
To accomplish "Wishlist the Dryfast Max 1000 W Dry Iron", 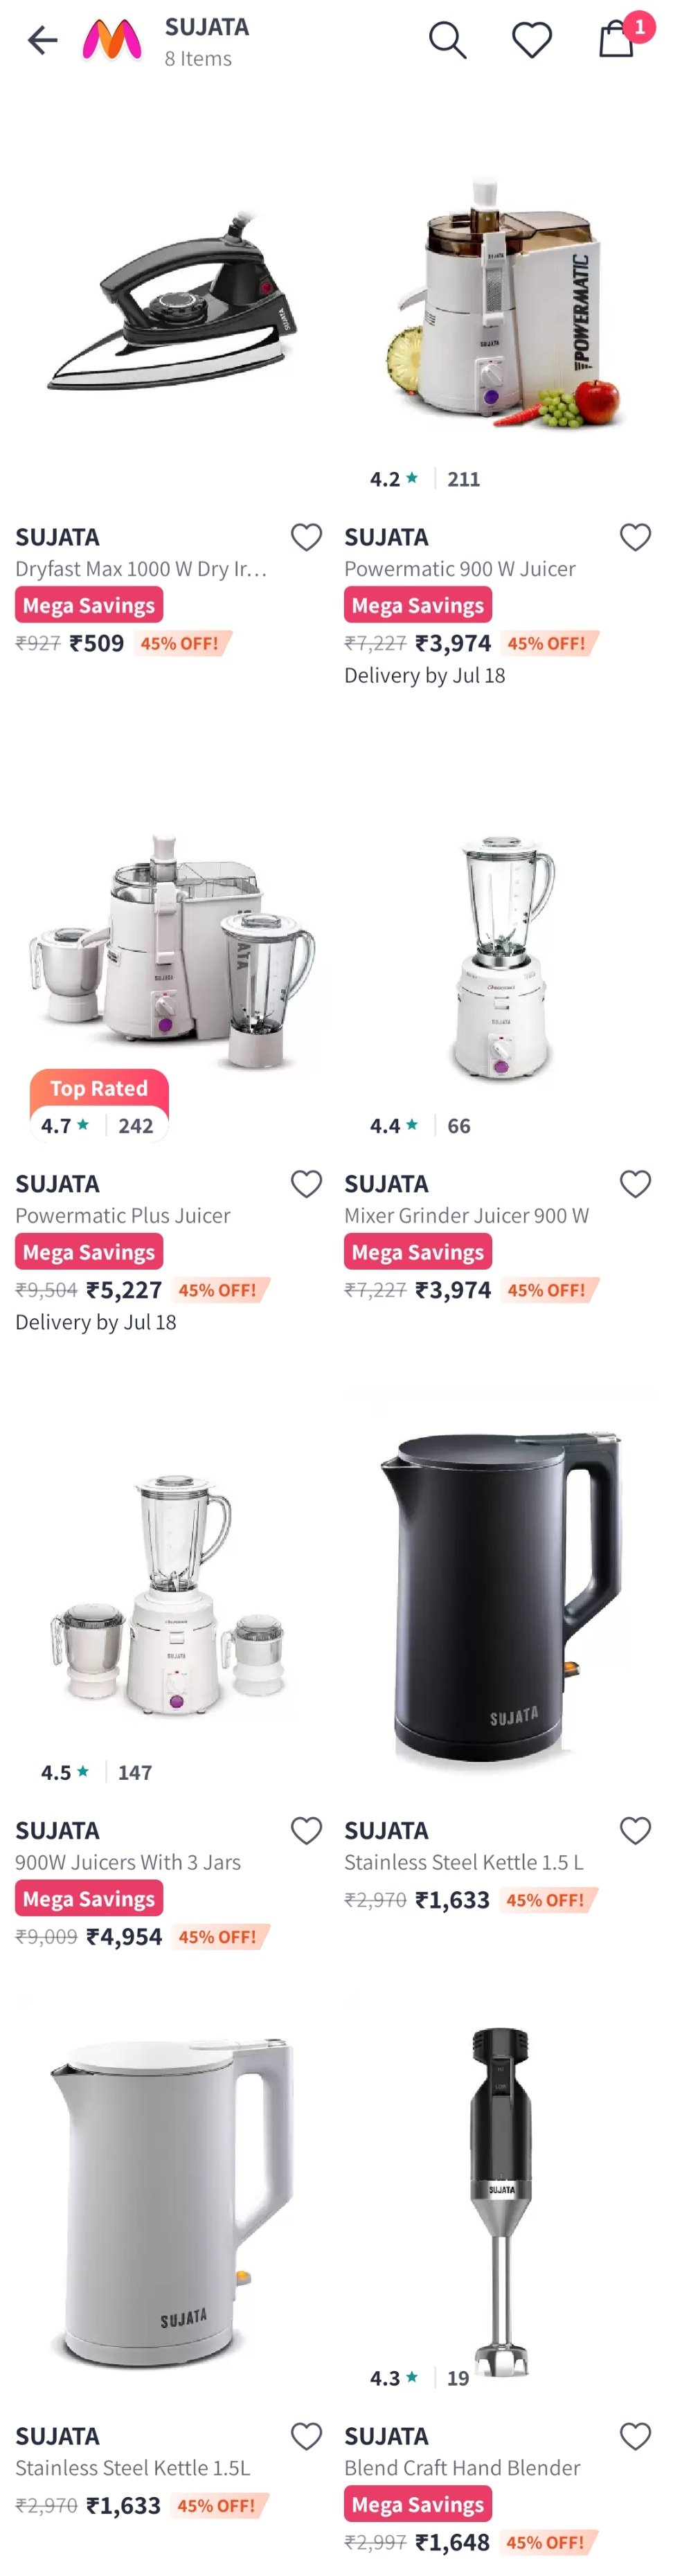I will tap(306, 537).
